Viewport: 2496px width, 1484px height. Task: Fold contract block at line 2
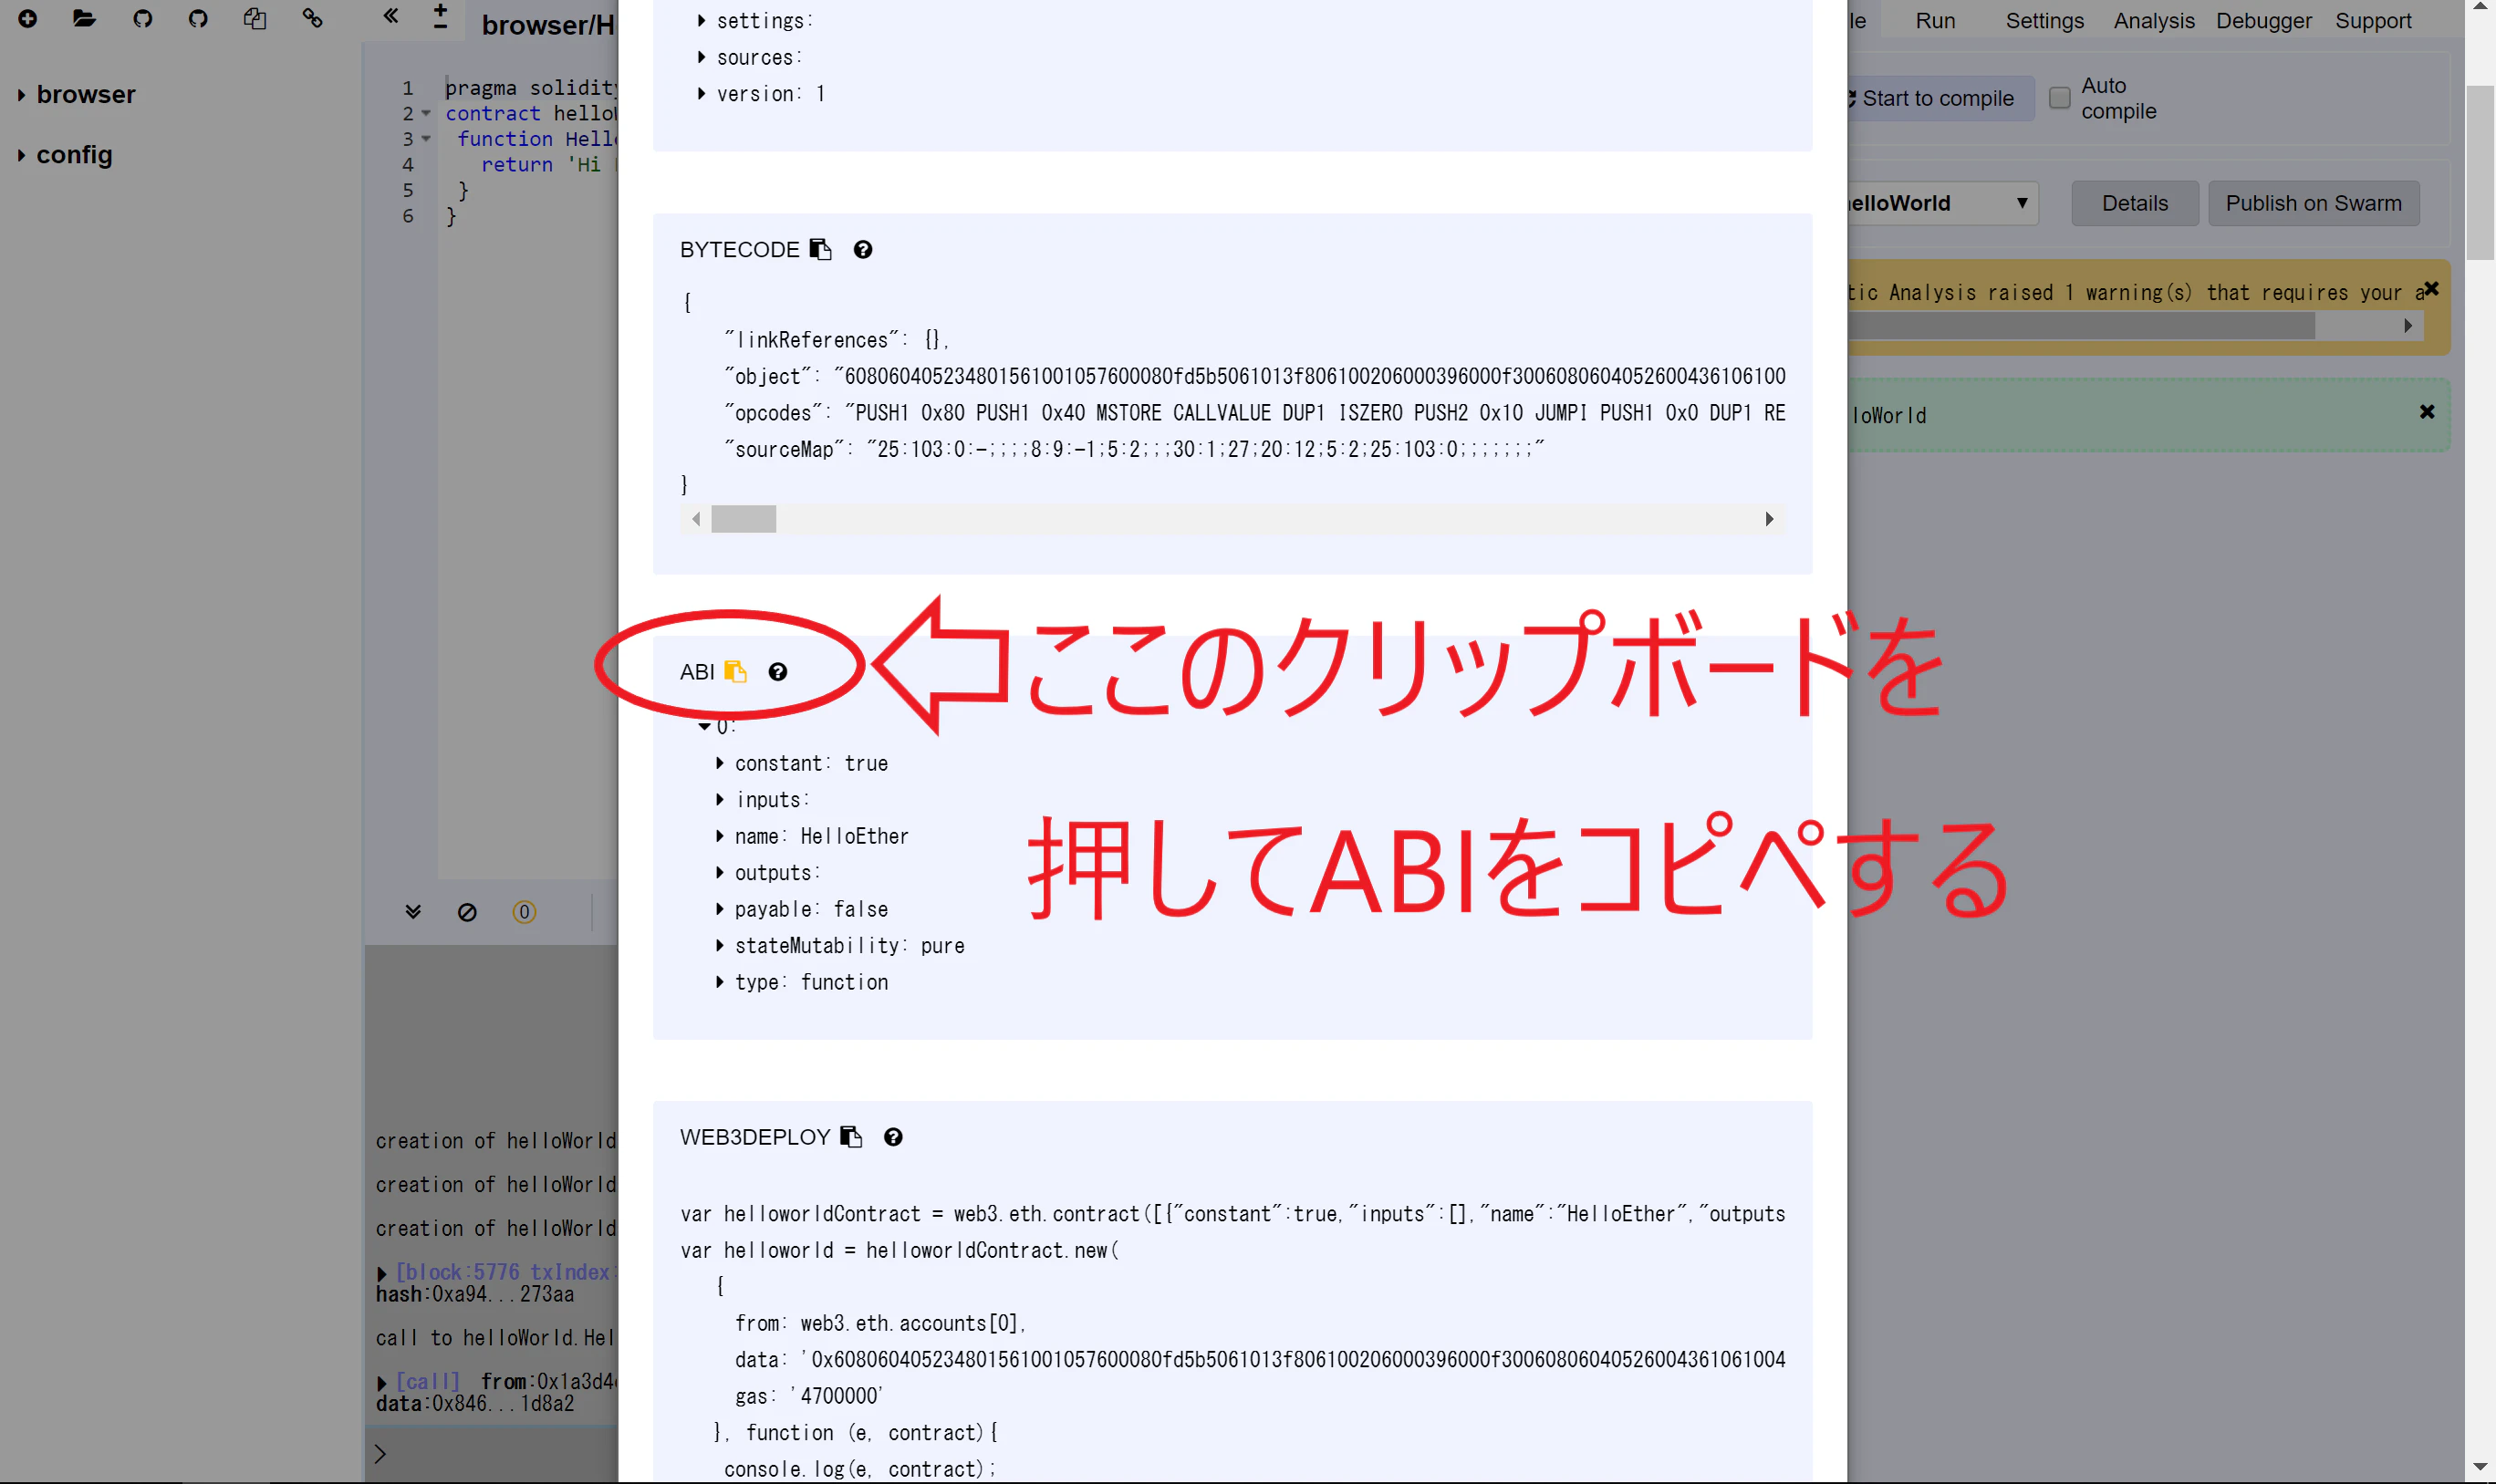(426, 113)
